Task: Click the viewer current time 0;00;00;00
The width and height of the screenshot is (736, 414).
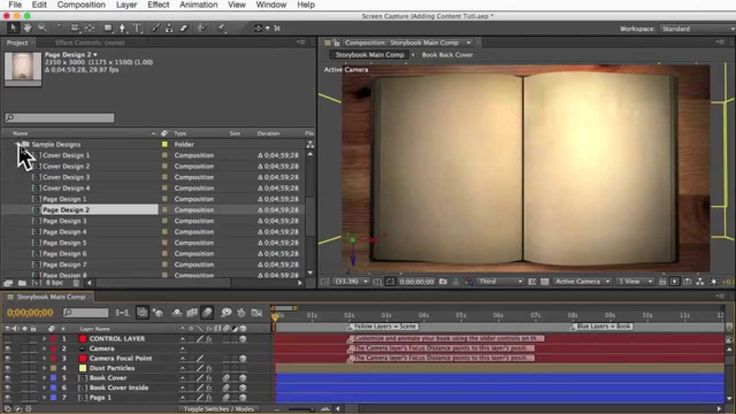Action: [417, 282]
